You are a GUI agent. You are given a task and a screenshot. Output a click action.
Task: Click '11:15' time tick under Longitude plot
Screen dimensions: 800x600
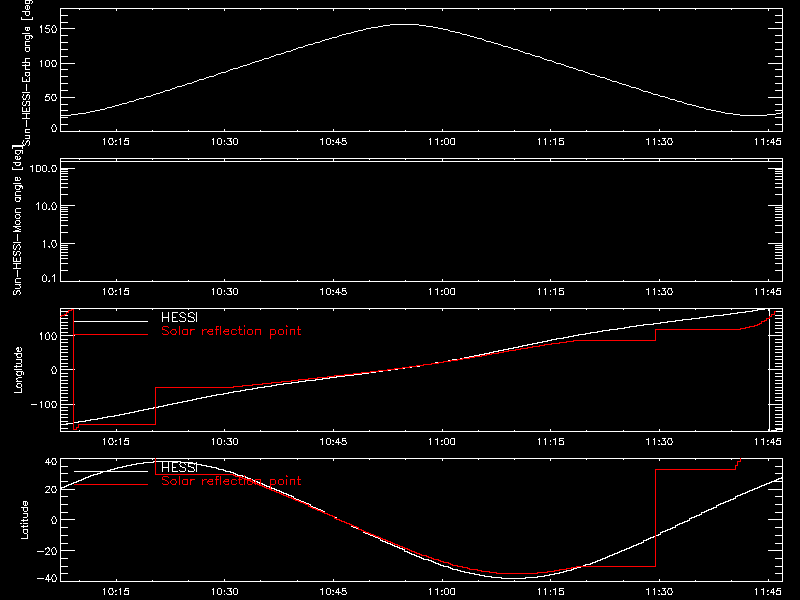(x=551, y=442)
